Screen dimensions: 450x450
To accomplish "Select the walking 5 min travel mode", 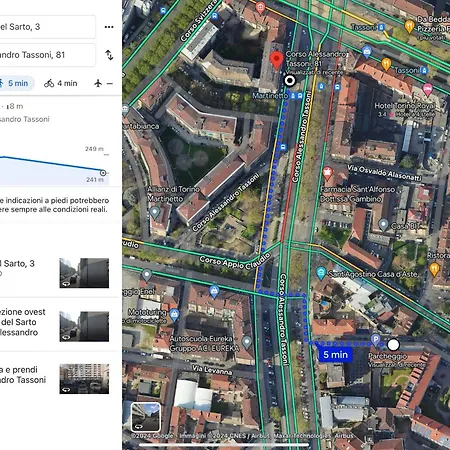I will 16,83.
